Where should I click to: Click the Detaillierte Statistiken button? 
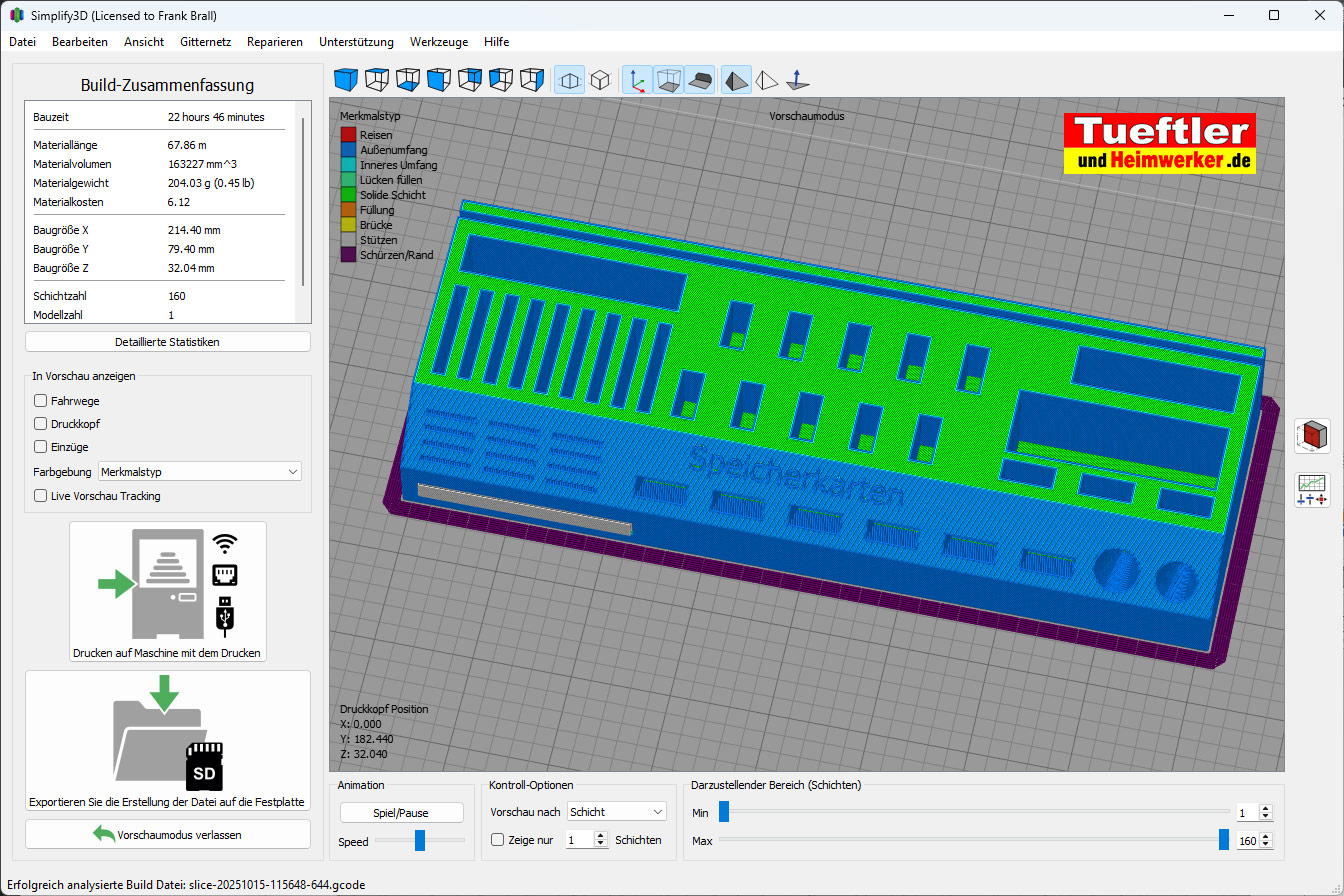tap(167, 342)
